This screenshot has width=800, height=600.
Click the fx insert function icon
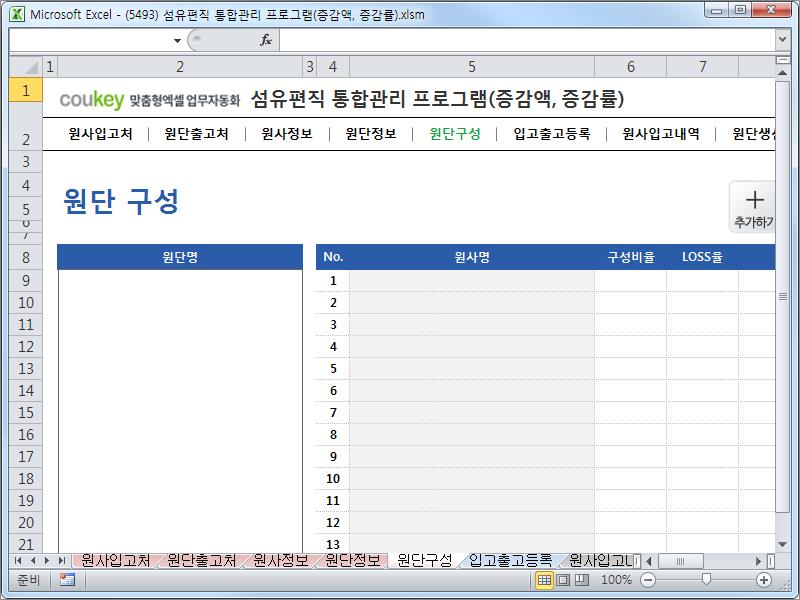coord(266,40)
